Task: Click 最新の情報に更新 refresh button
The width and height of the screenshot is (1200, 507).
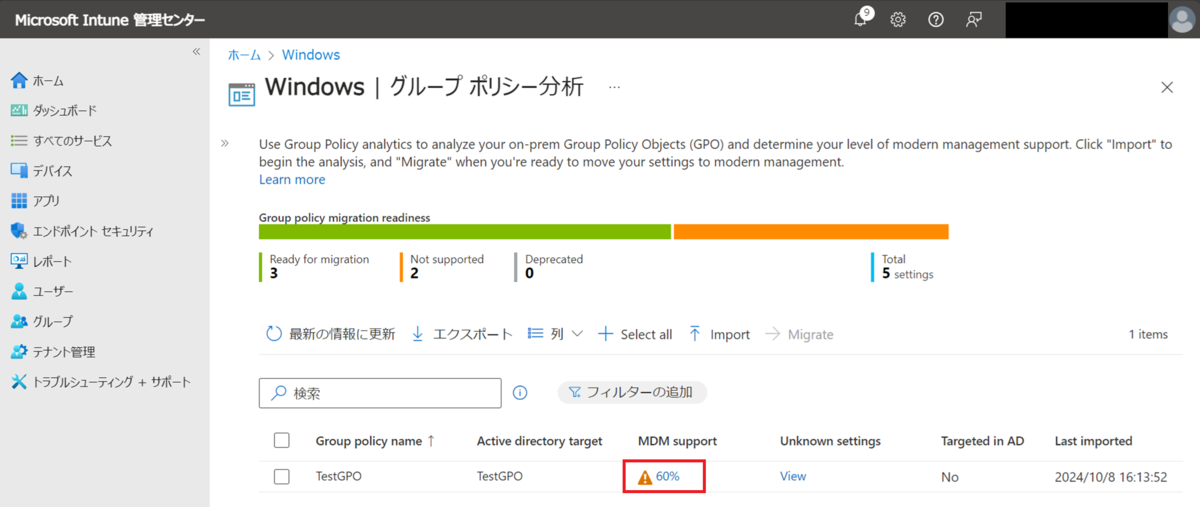Action: [330, 334]
